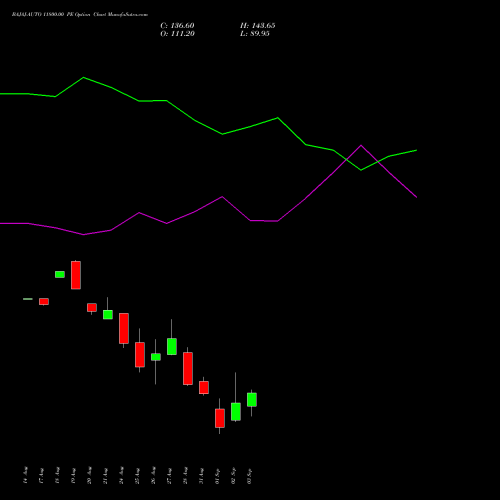Click the red 24 Aug candlestick body
This screenshot has height=500, width=500.
[124, 328]
